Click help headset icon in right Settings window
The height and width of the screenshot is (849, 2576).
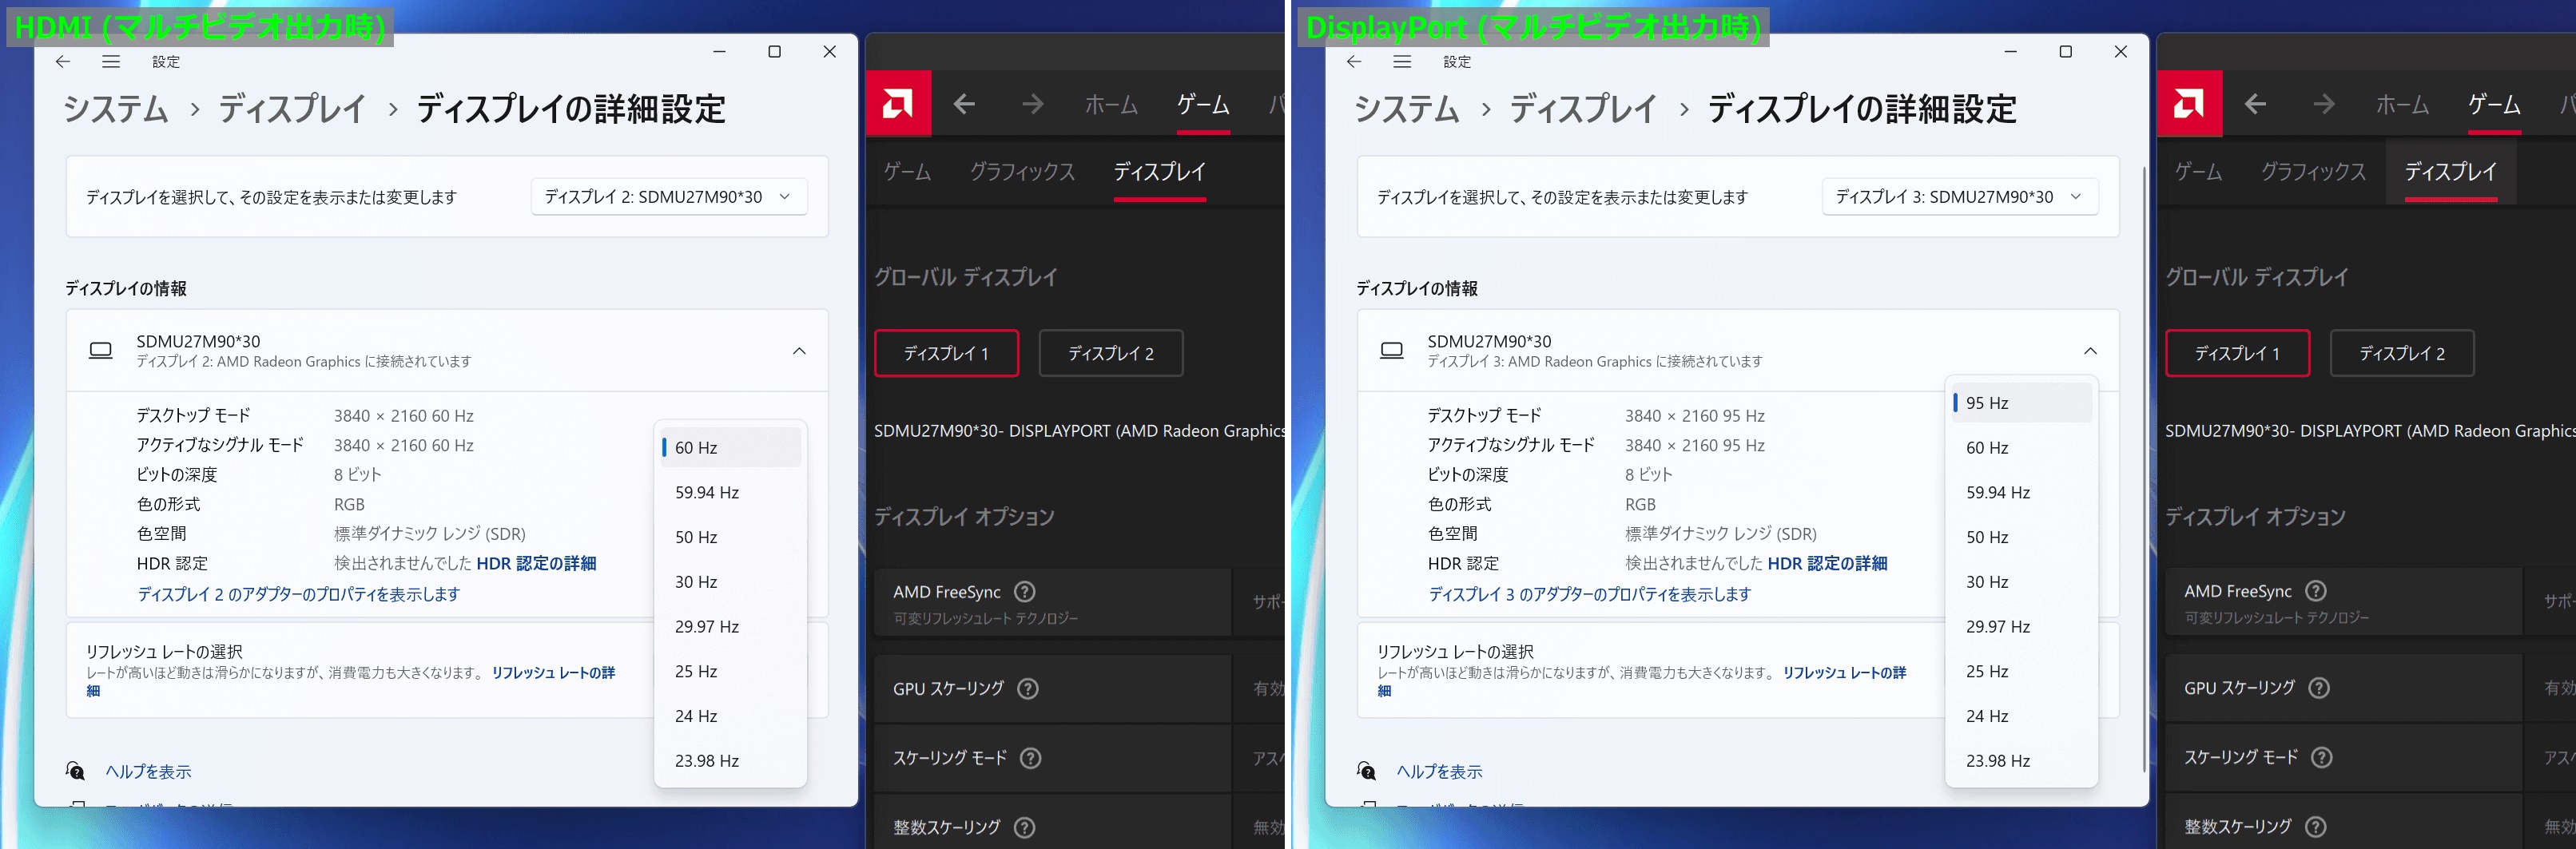point(1366,771)
